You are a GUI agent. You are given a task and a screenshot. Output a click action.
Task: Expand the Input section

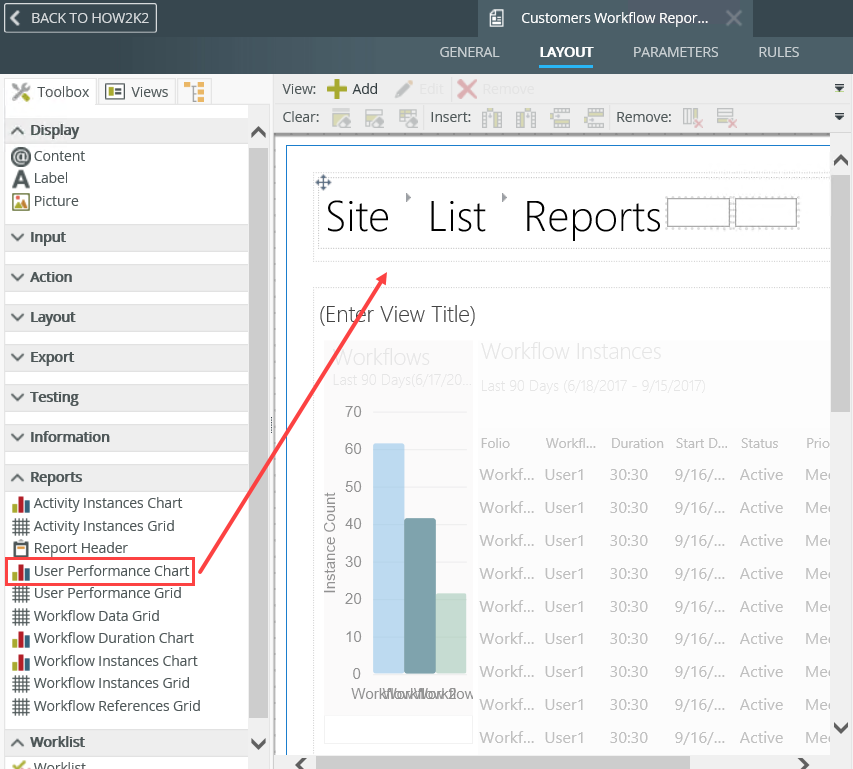[x=45, y=237]
